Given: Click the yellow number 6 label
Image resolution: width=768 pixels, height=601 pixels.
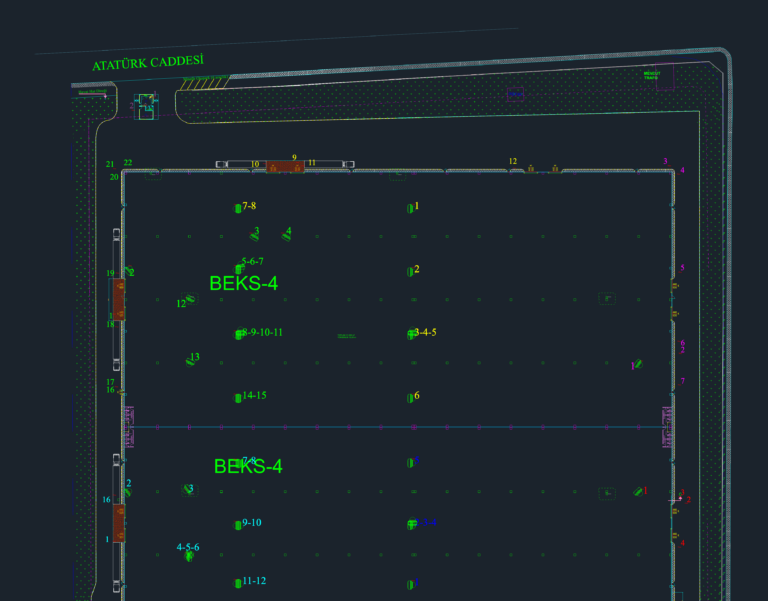Looking at the screenshot, I should 416,395.
